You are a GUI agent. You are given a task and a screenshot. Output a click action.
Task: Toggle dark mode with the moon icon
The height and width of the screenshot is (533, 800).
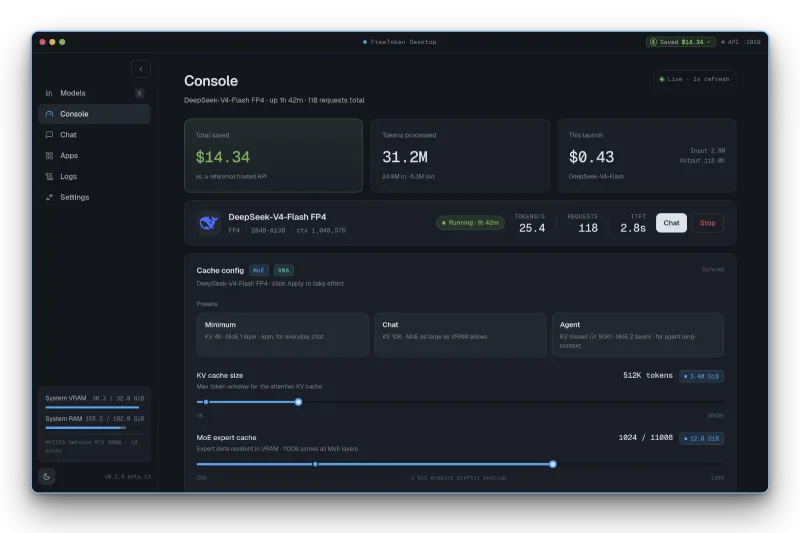[46, 476]
